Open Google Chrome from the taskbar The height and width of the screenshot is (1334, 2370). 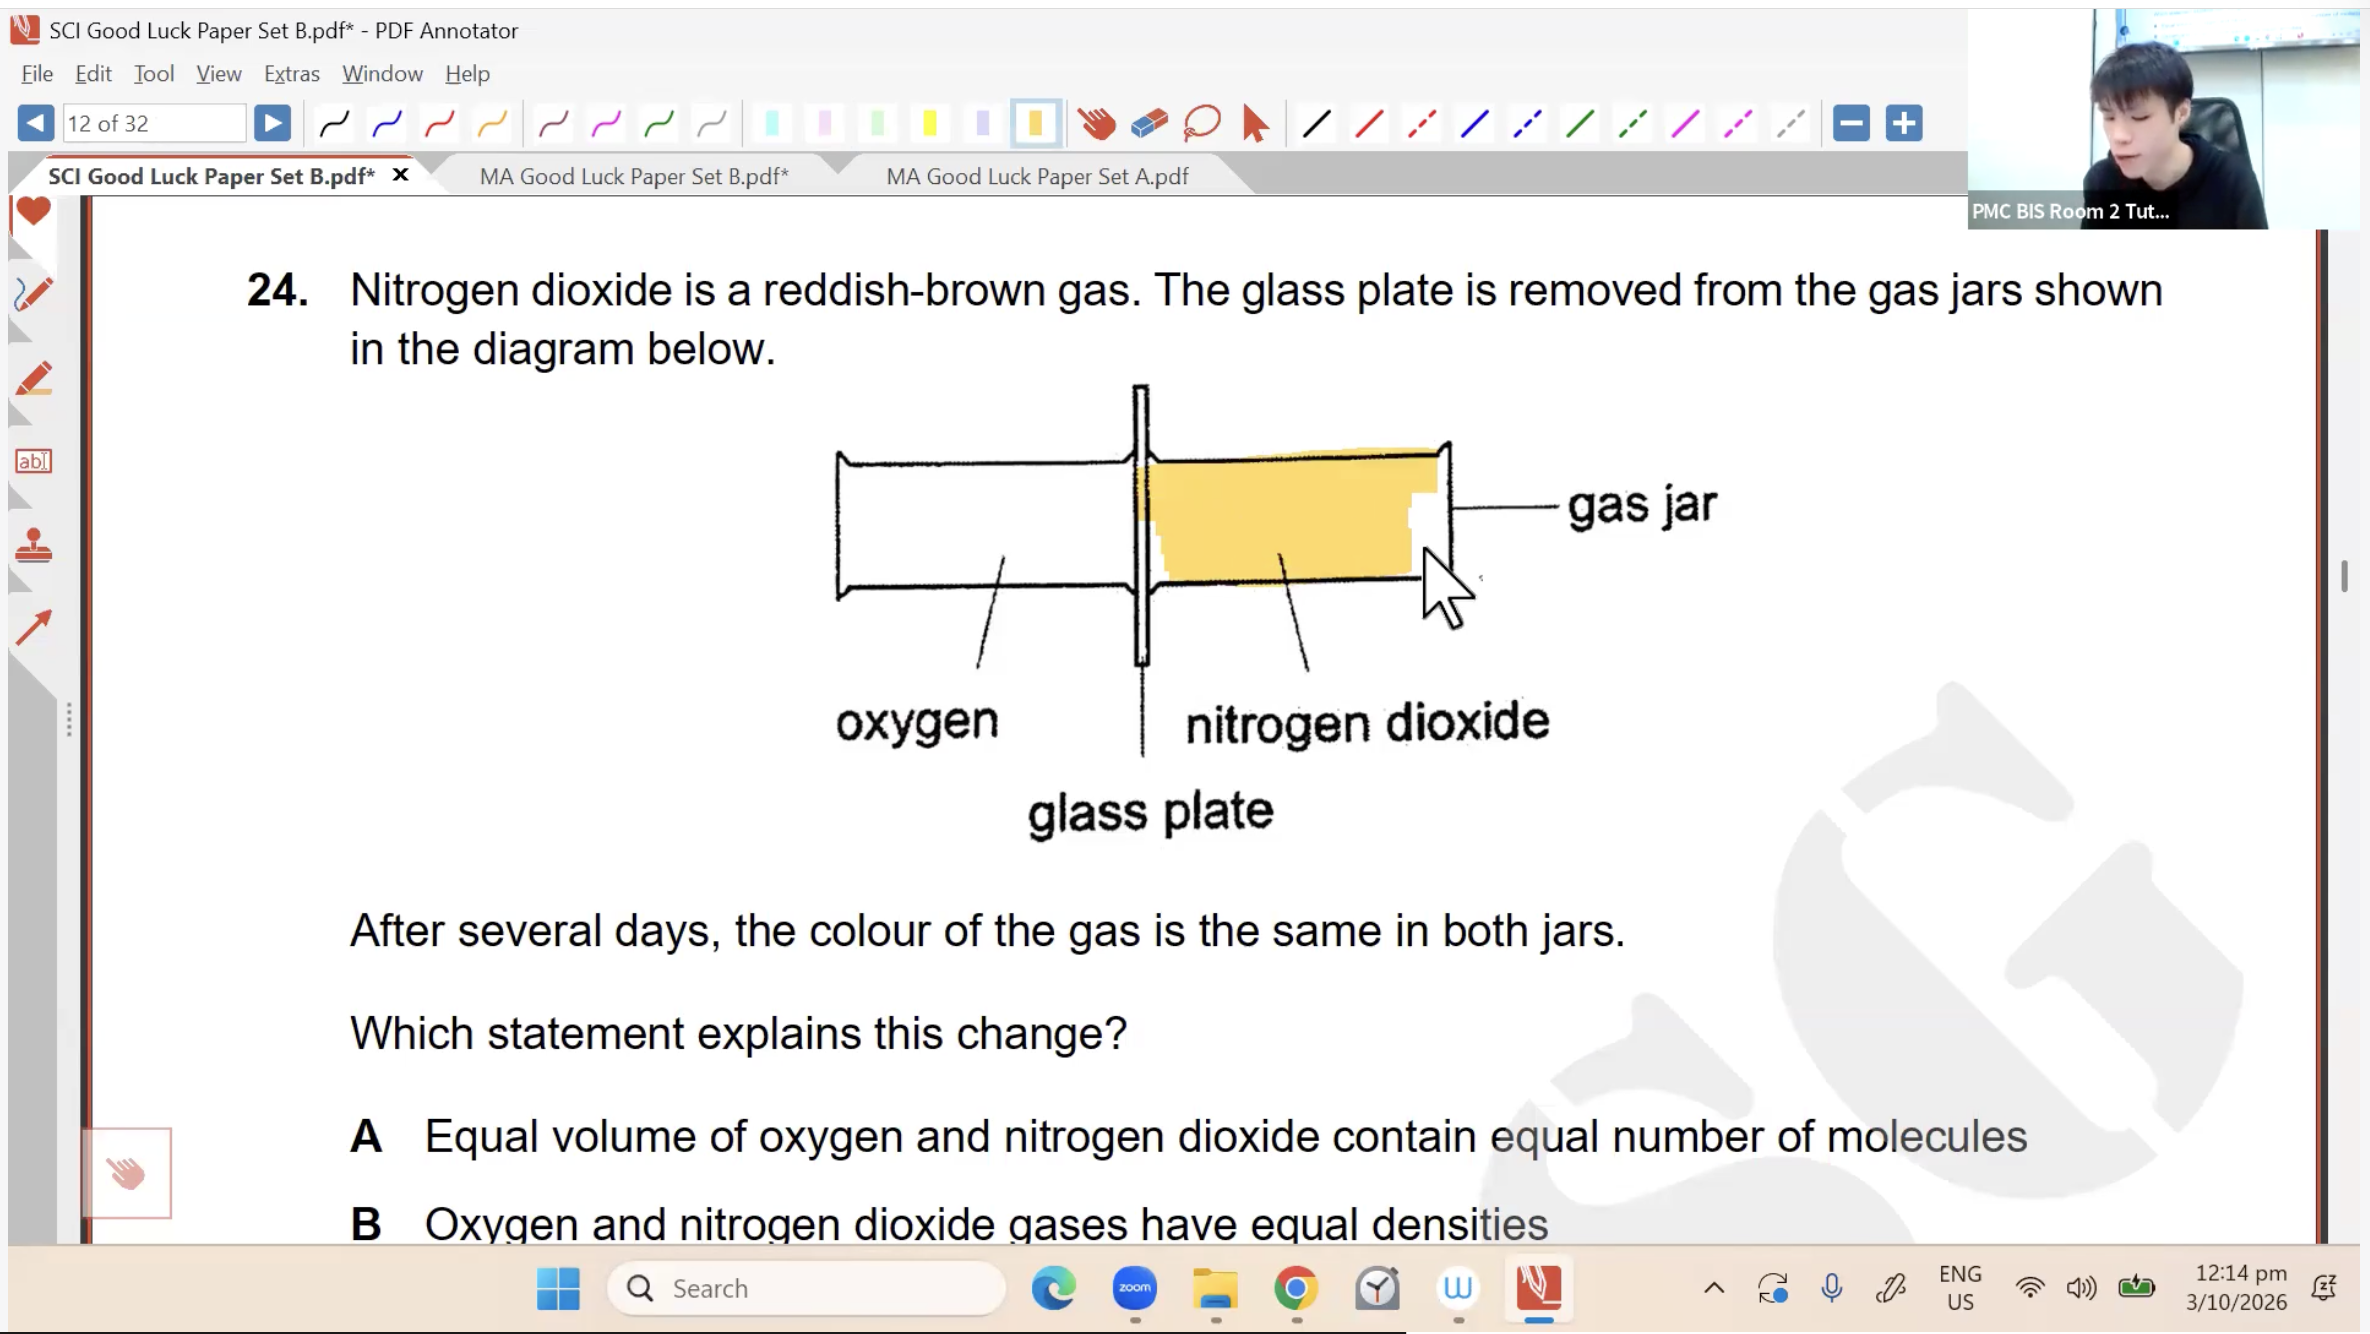click(x=1296, y=1288)
